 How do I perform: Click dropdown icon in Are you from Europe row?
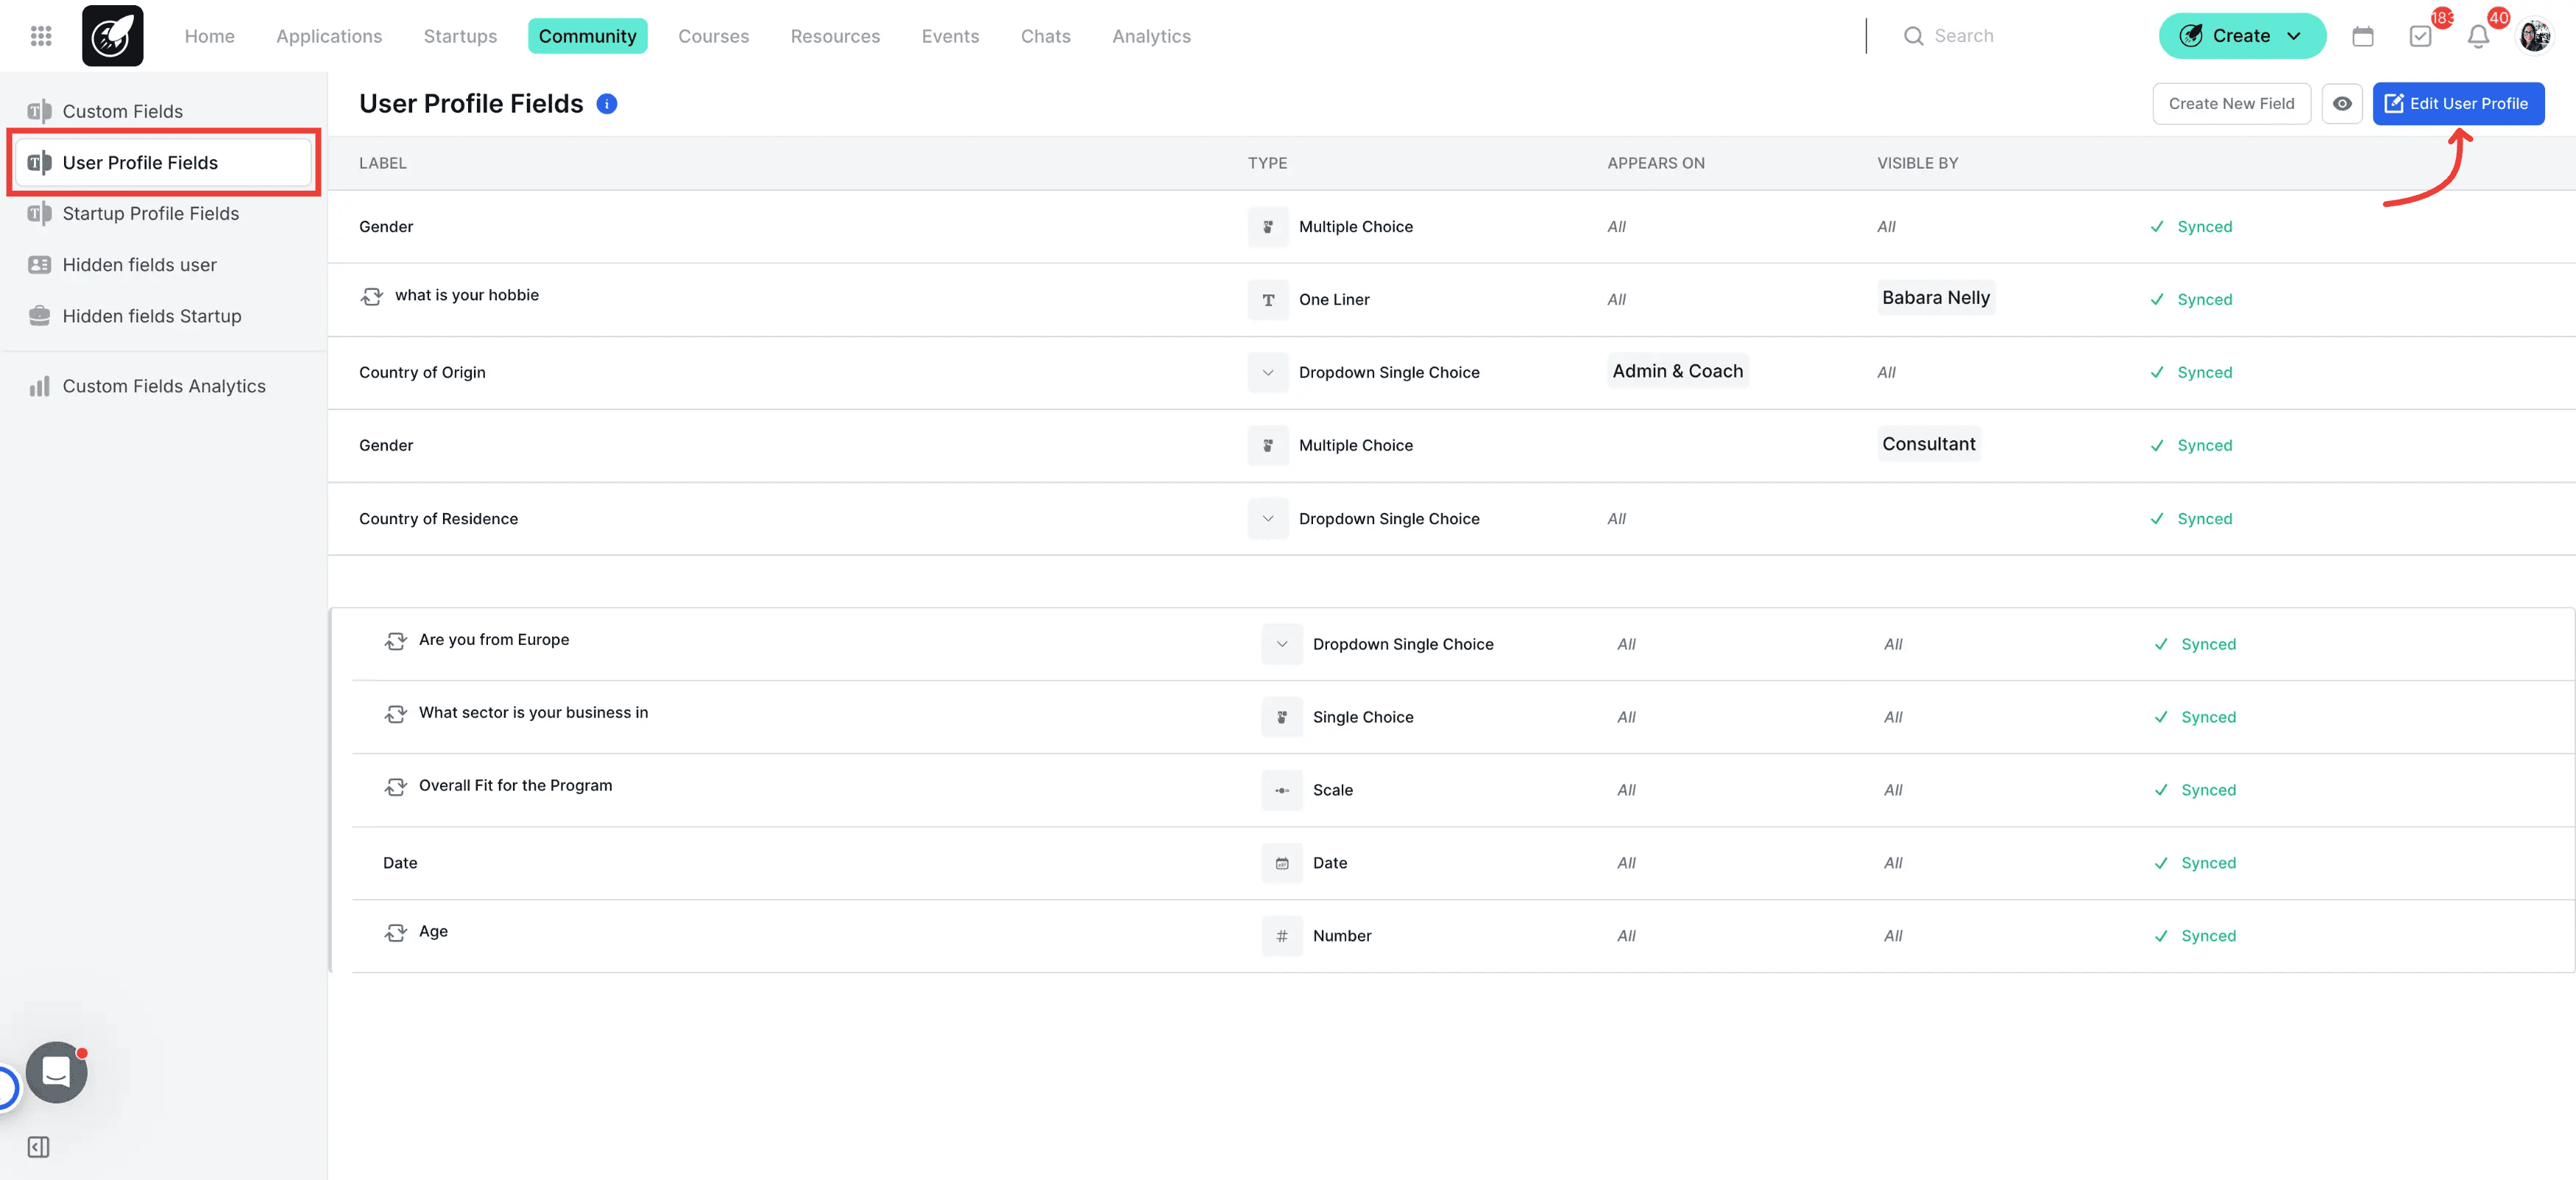1282,644
